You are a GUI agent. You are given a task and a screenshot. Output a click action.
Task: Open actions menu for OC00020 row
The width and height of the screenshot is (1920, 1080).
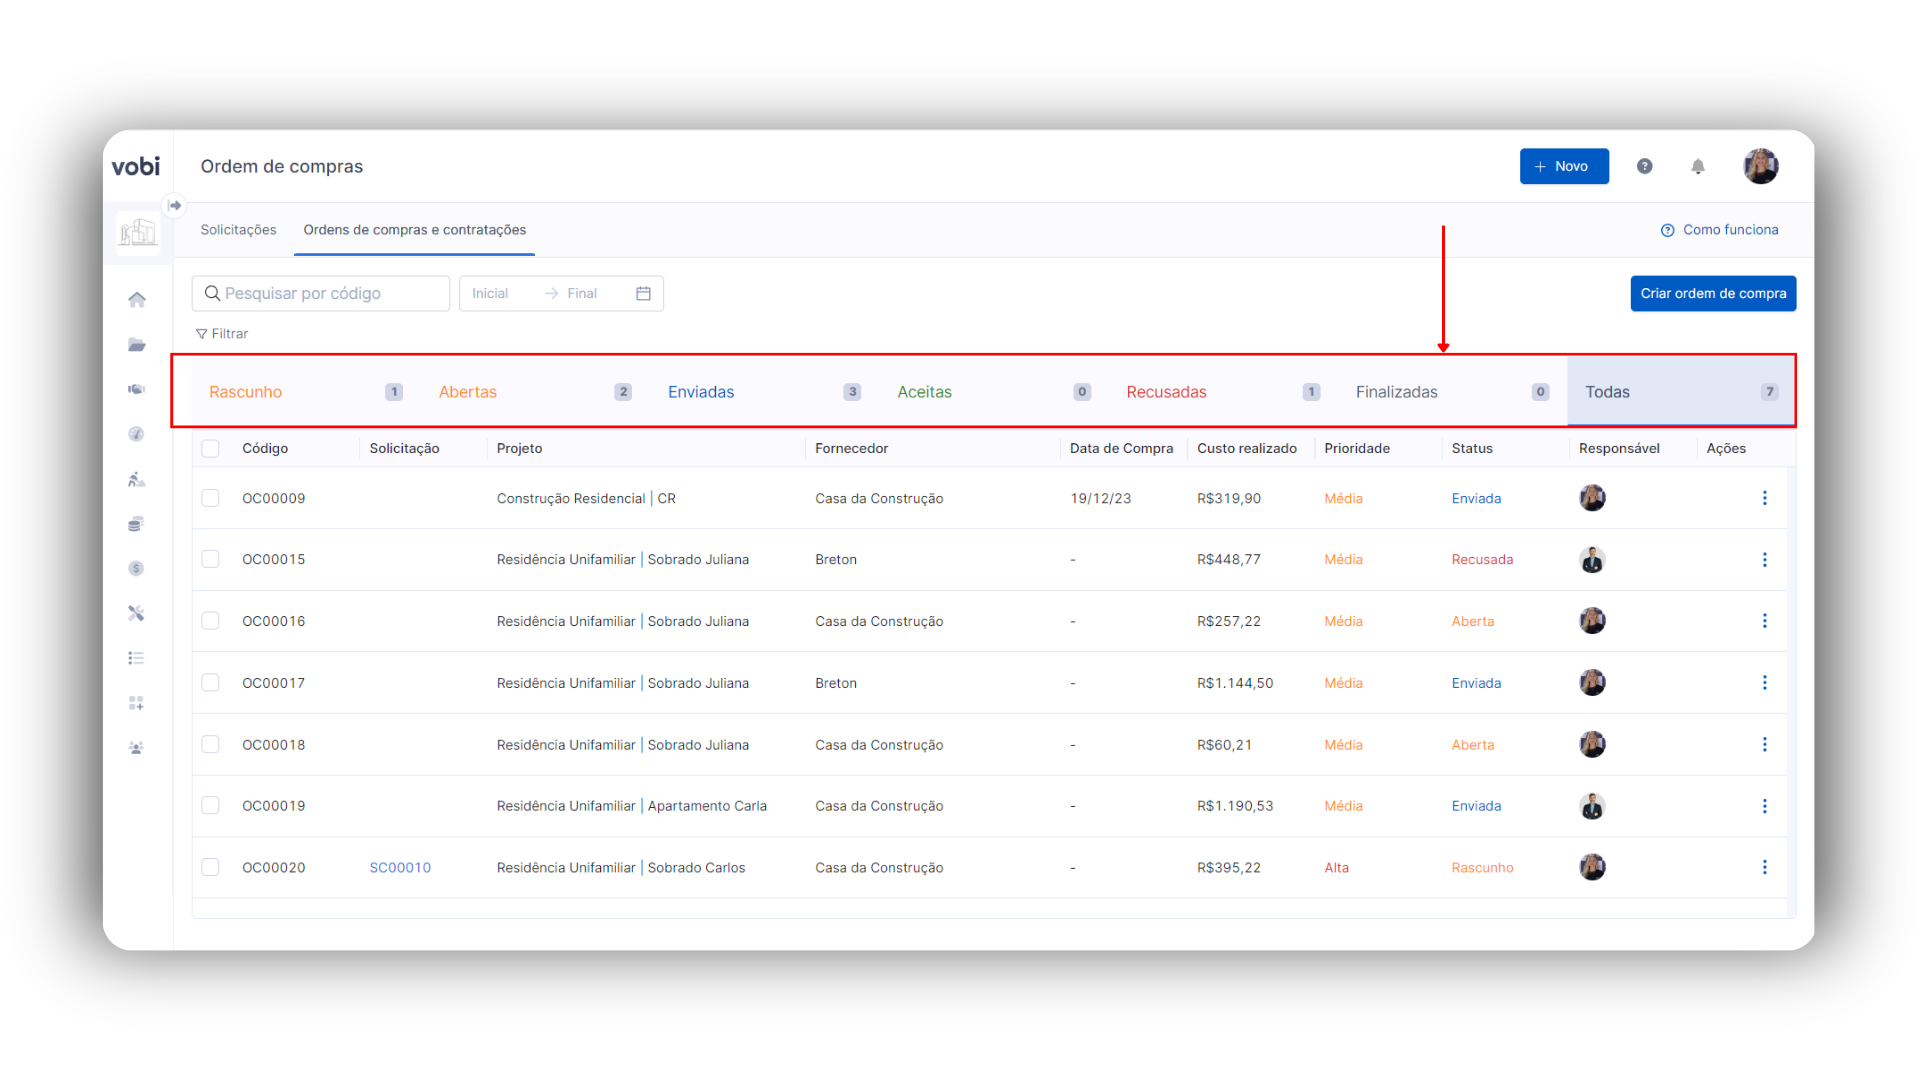coord(1764,868)
